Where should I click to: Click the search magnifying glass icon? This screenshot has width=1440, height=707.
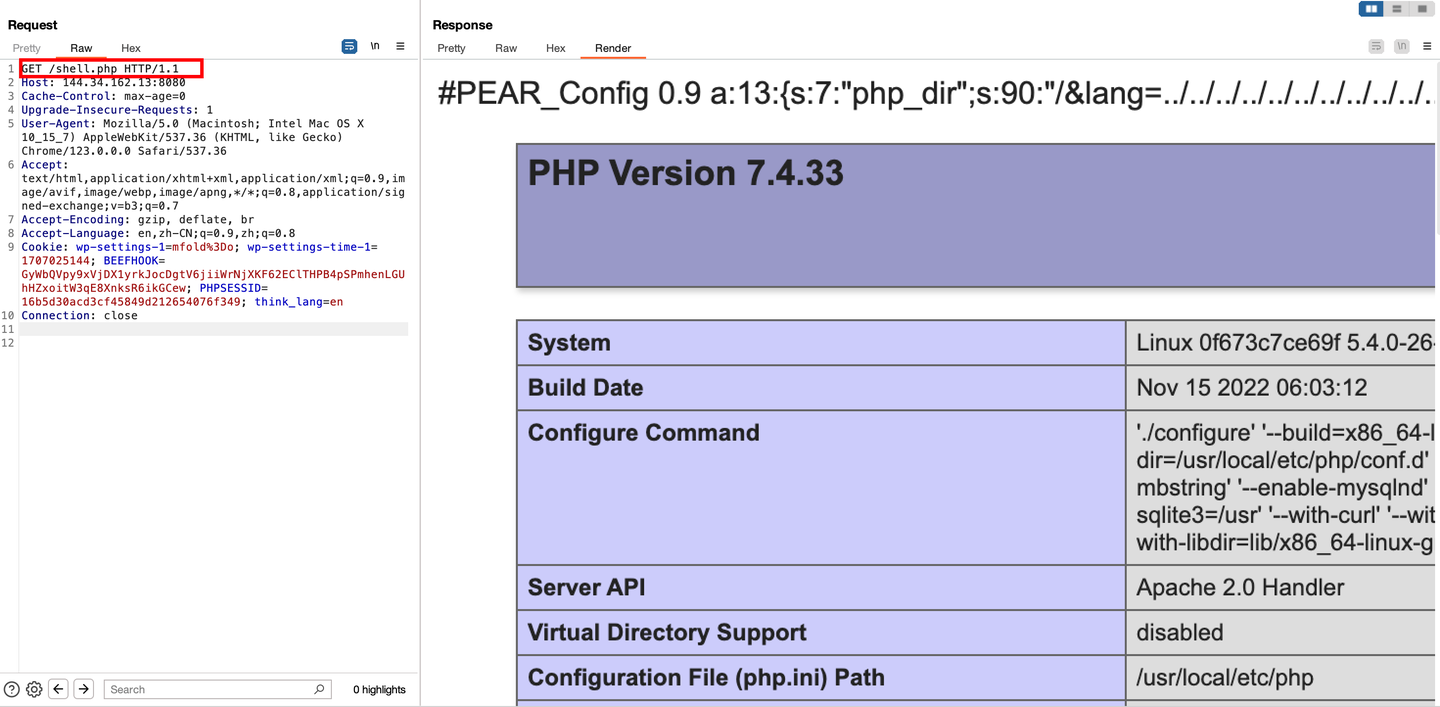(x=318, y=689)
